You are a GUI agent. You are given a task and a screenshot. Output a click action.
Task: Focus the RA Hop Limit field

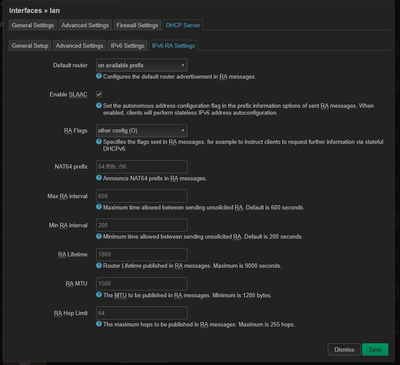142,313
